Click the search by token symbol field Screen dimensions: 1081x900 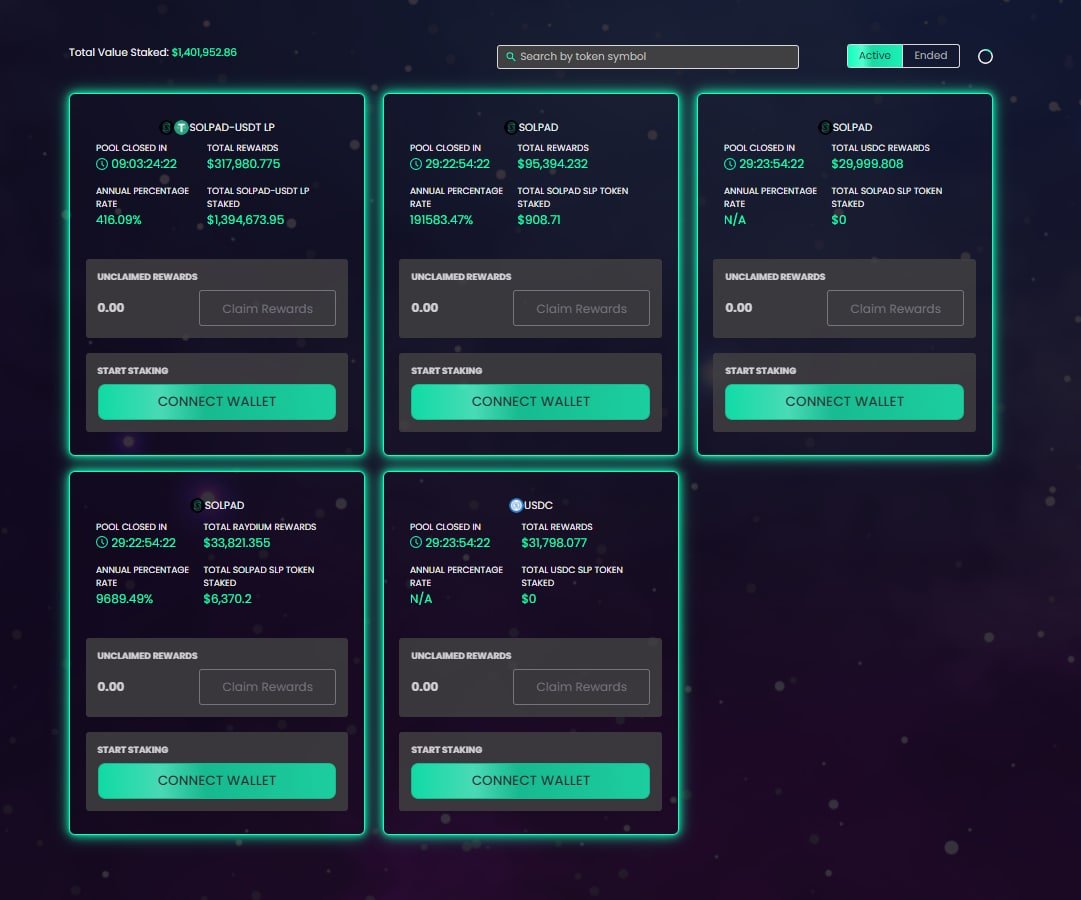pos(647,57)
